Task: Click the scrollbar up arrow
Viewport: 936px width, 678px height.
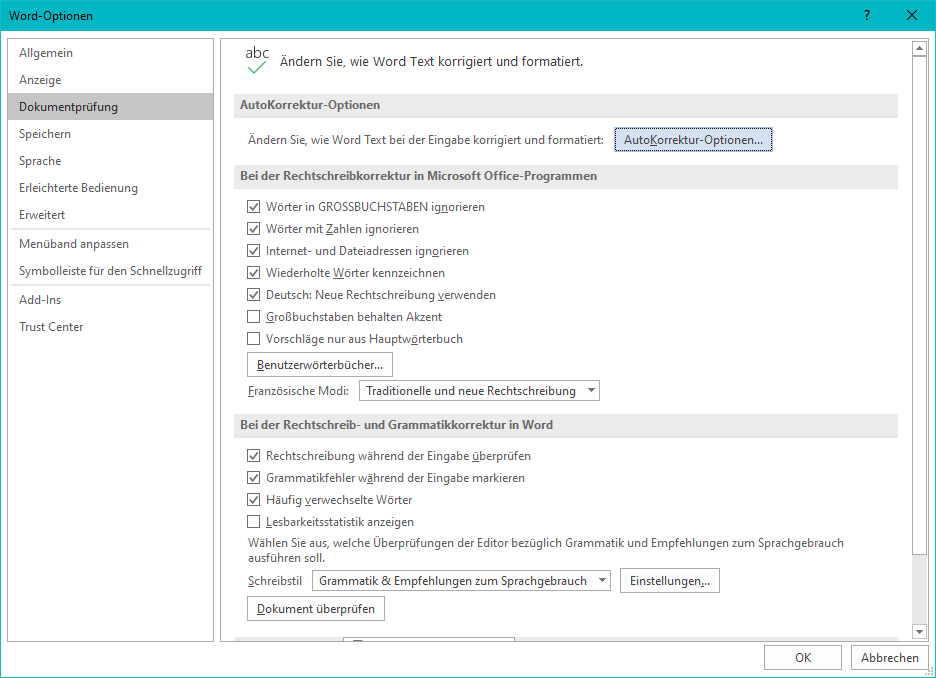Action: click(x=919, y=48)
